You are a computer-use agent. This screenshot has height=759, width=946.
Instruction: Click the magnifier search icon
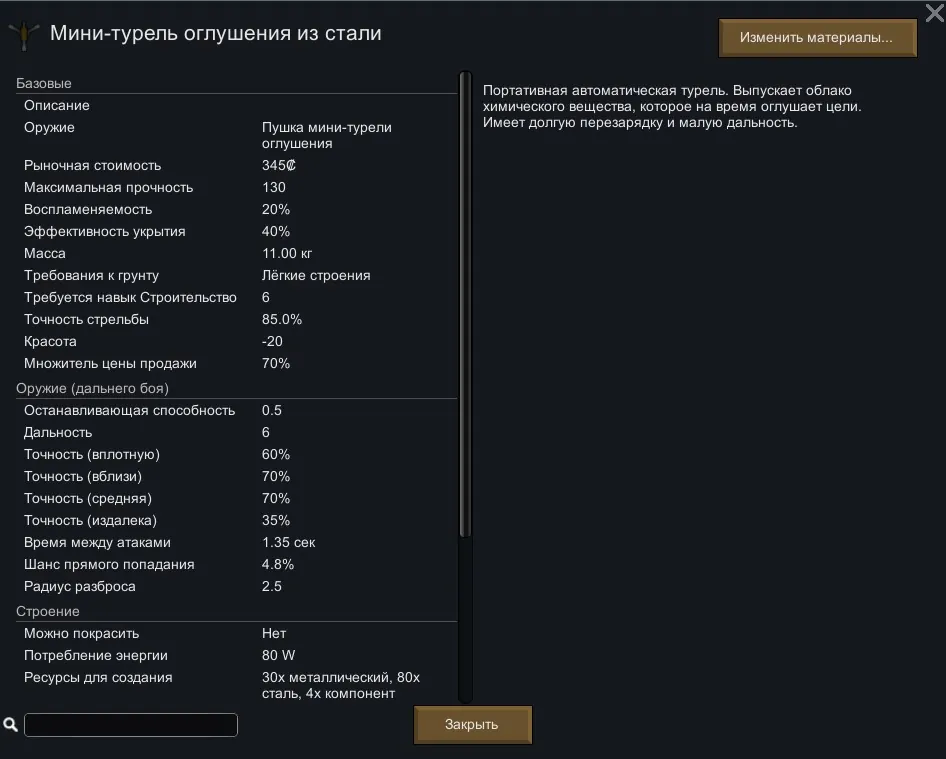(x=11, y=724)
